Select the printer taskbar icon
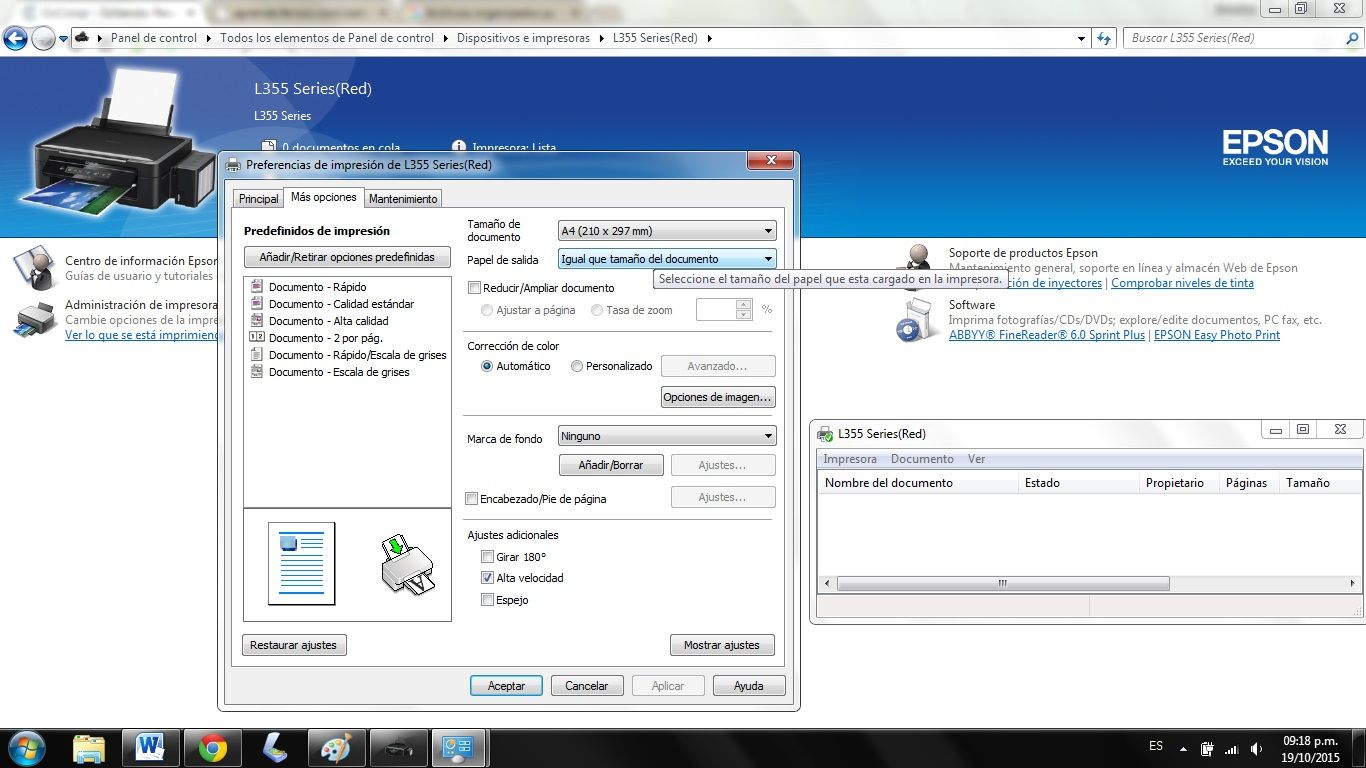The width and height of the screenshot is (1366, 768). (x=398, y=747)
